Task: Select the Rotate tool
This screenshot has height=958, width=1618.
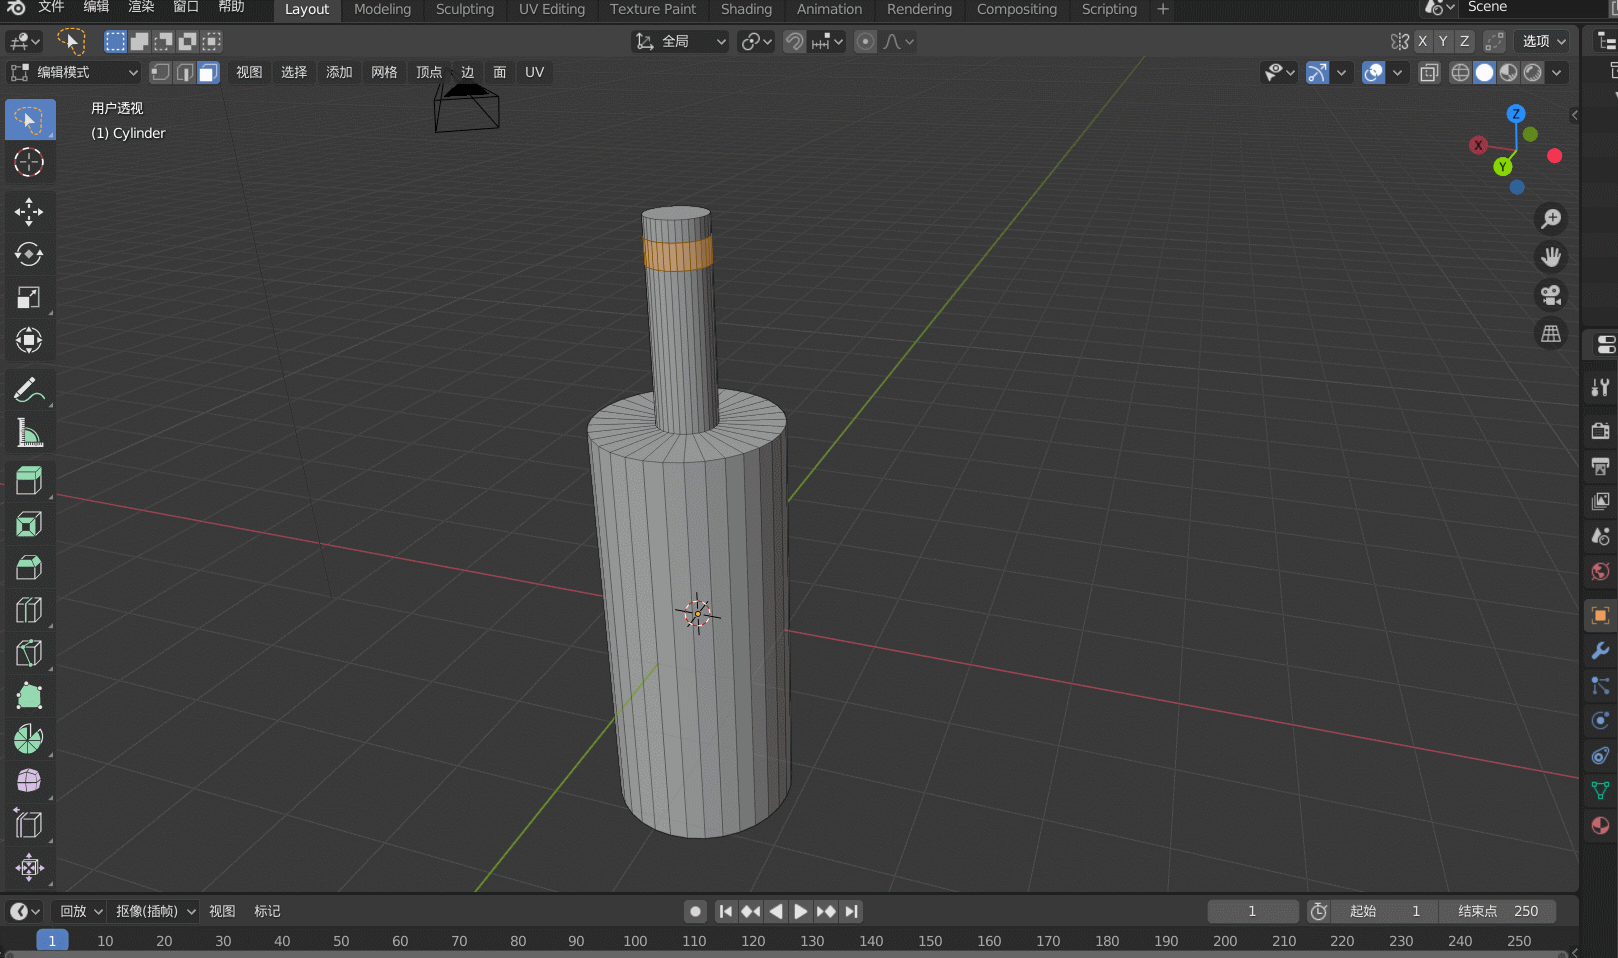Action: tap(29, 254)
